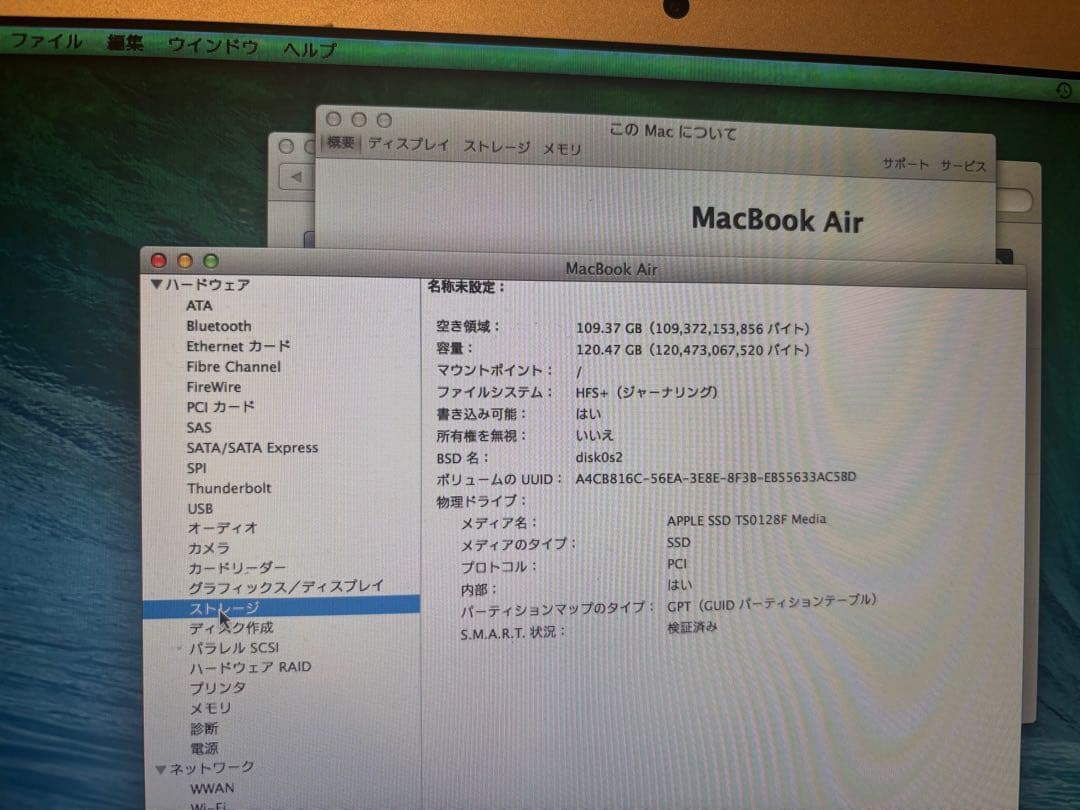1080x810 pixels.
Task: Select FireWire item
Action: [x=214, y=386]
